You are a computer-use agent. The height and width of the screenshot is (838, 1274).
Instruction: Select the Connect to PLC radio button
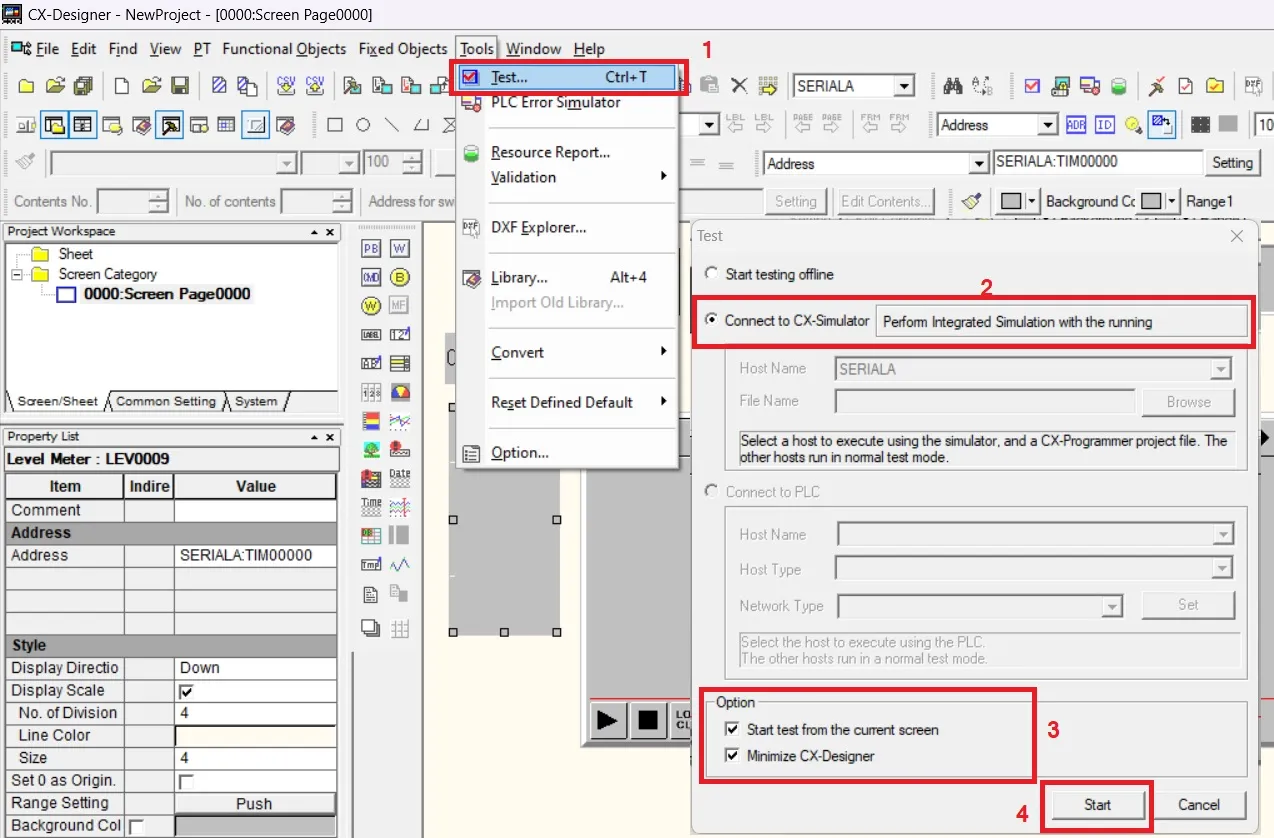click(710, 491)
